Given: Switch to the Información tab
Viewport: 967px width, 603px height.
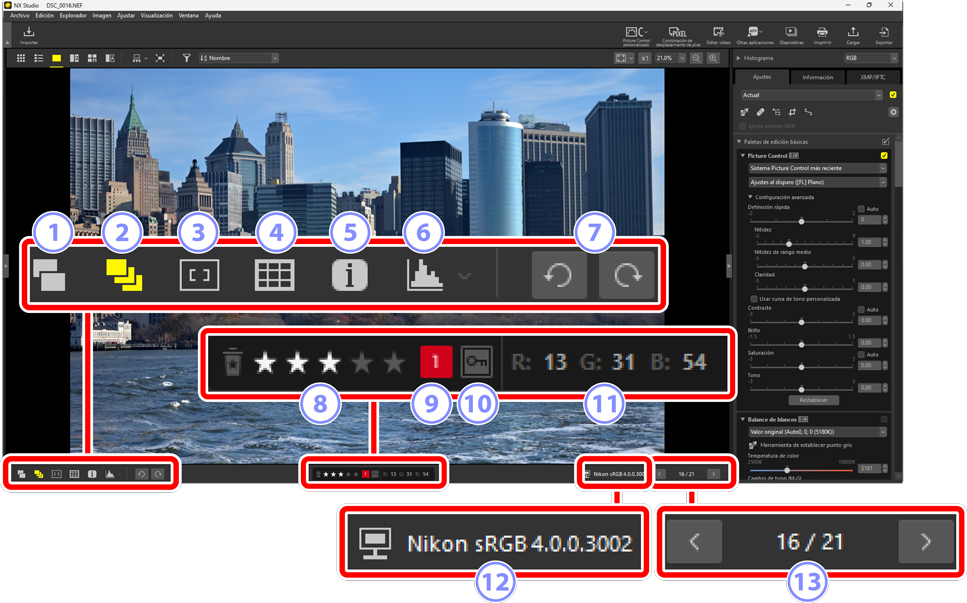Looking at the screenshot, I should click(x=817, y=77).
